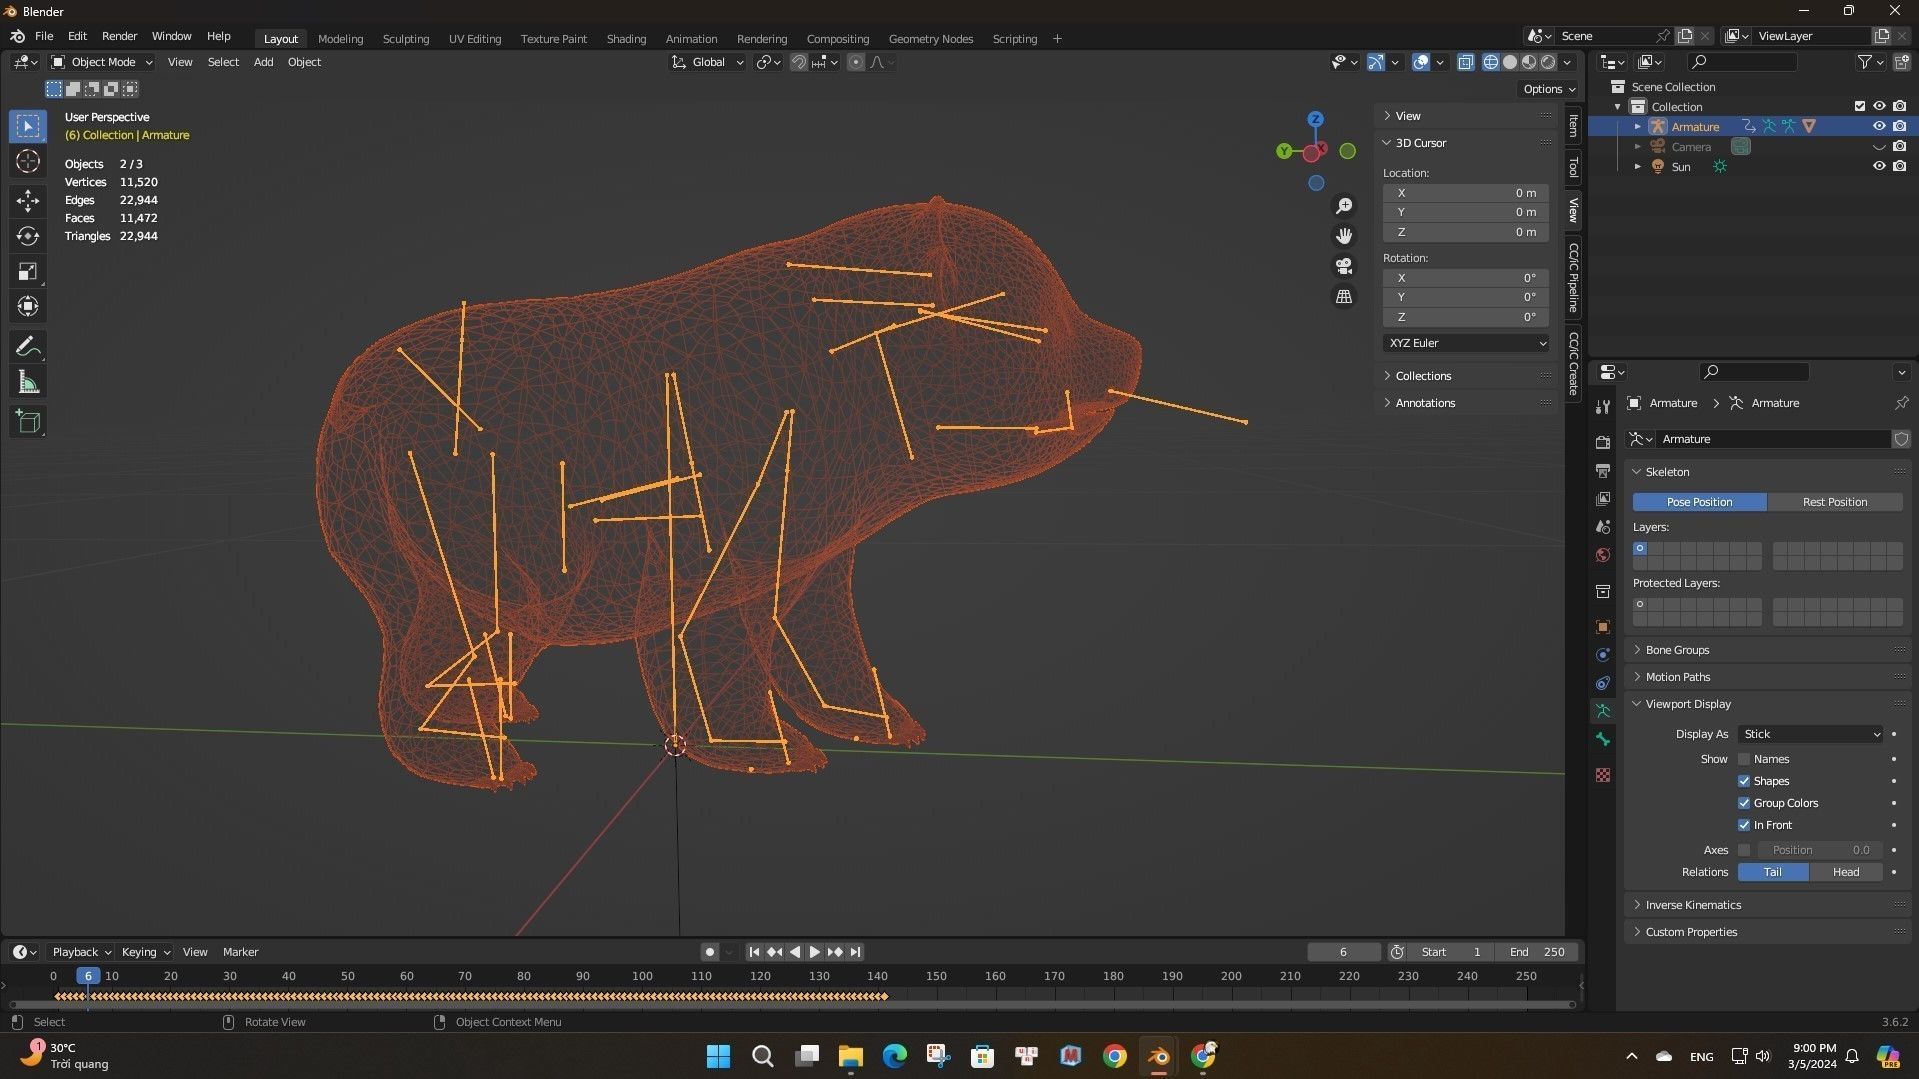Open Render properties tab icon
Viewport: 1919px width, 1079px height.
(x=1603, y=442)
